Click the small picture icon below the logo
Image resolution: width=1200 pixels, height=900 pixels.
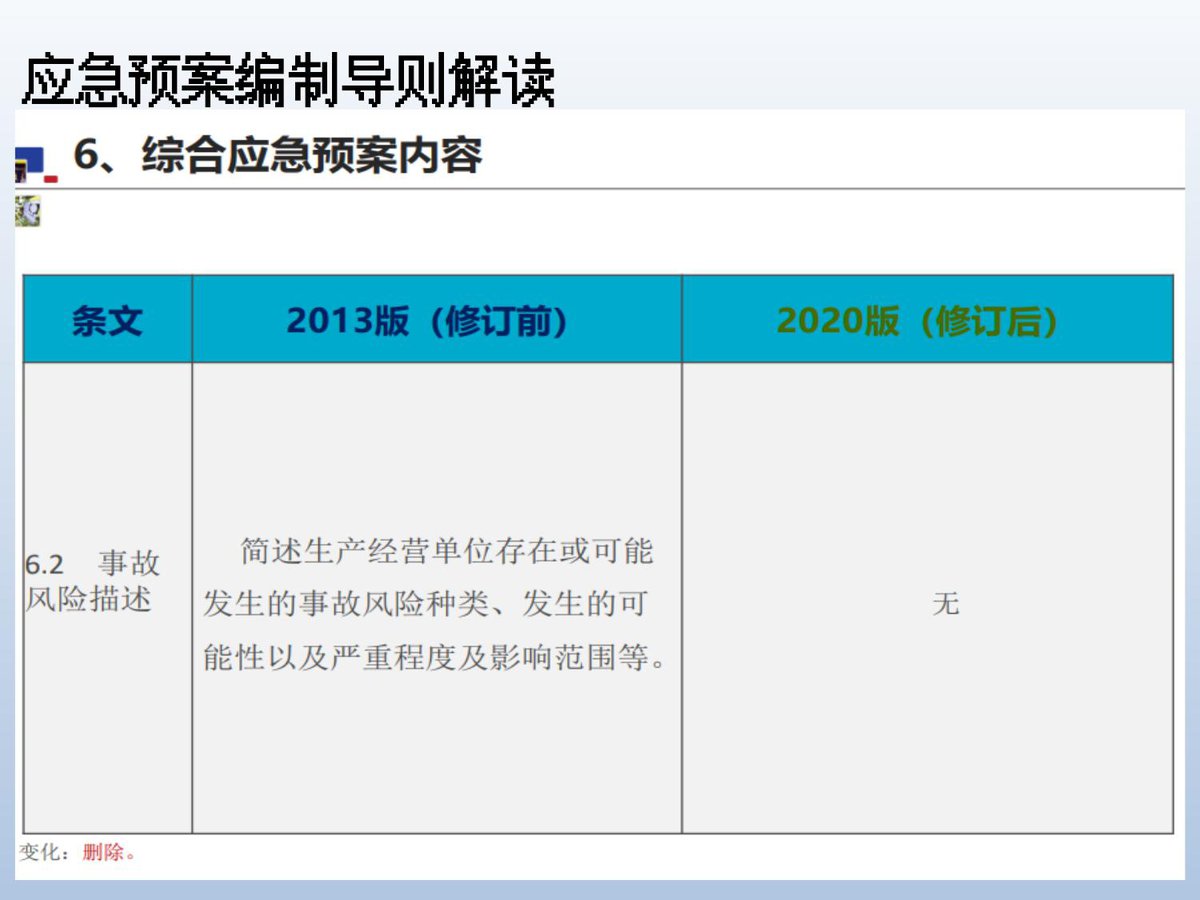point(27,211)
